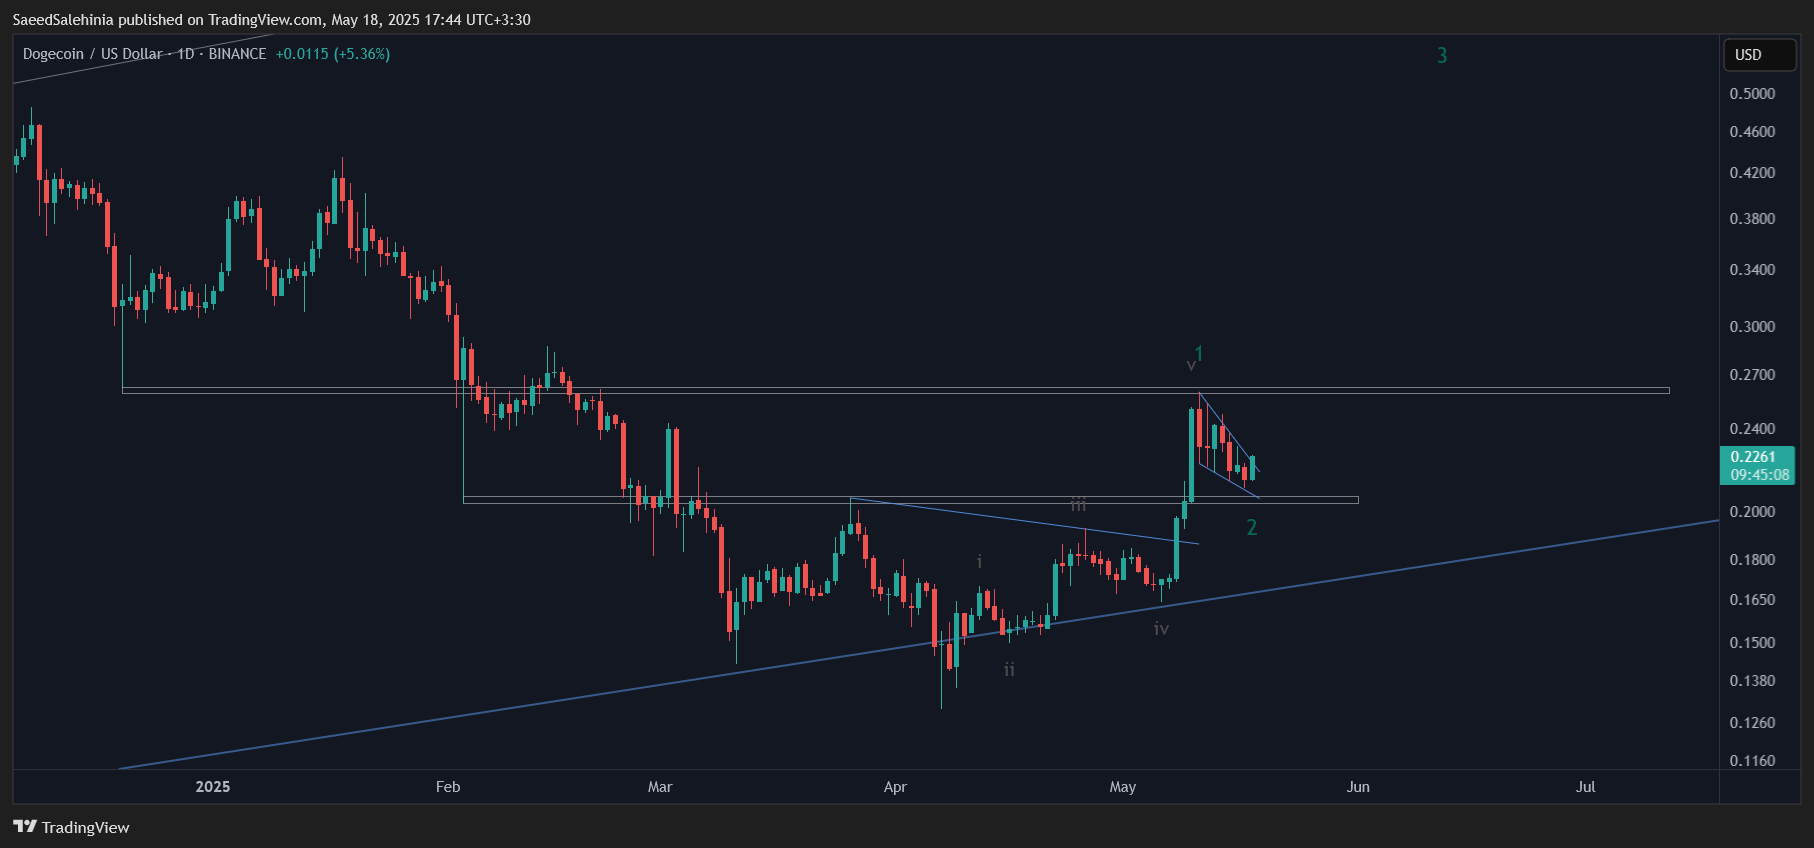Click the 0.3400 price axis label
Screen dimensions: 1814x848
point(1752,270)
